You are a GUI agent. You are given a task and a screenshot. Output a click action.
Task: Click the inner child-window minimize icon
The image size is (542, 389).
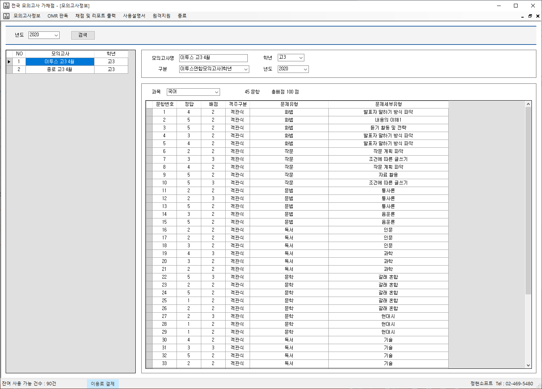coord(522,16)
